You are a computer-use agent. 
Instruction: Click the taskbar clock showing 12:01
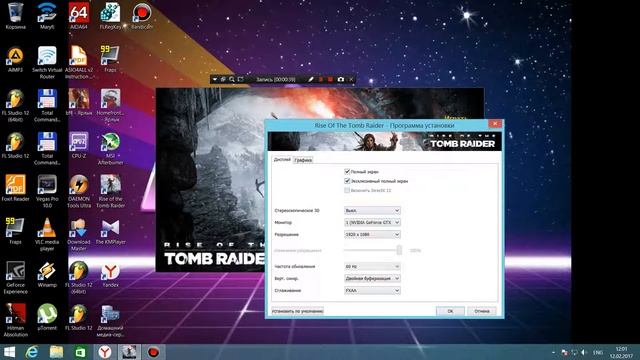coord(621,353)
